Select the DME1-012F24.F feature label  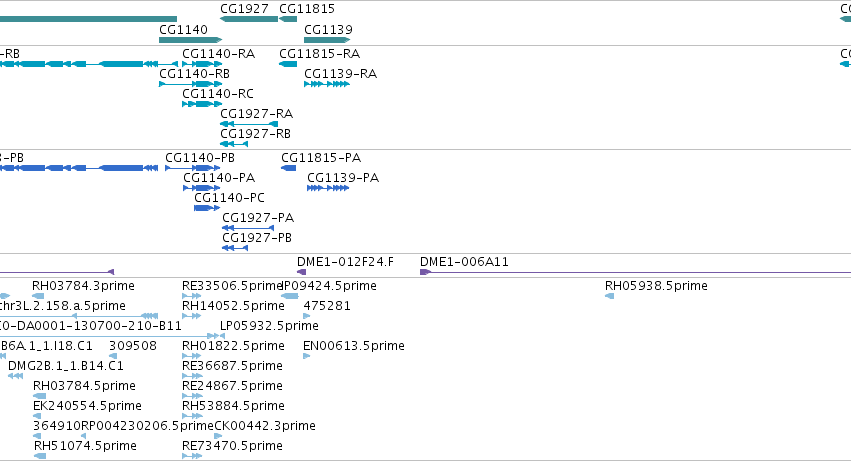(x=345, y=262)
